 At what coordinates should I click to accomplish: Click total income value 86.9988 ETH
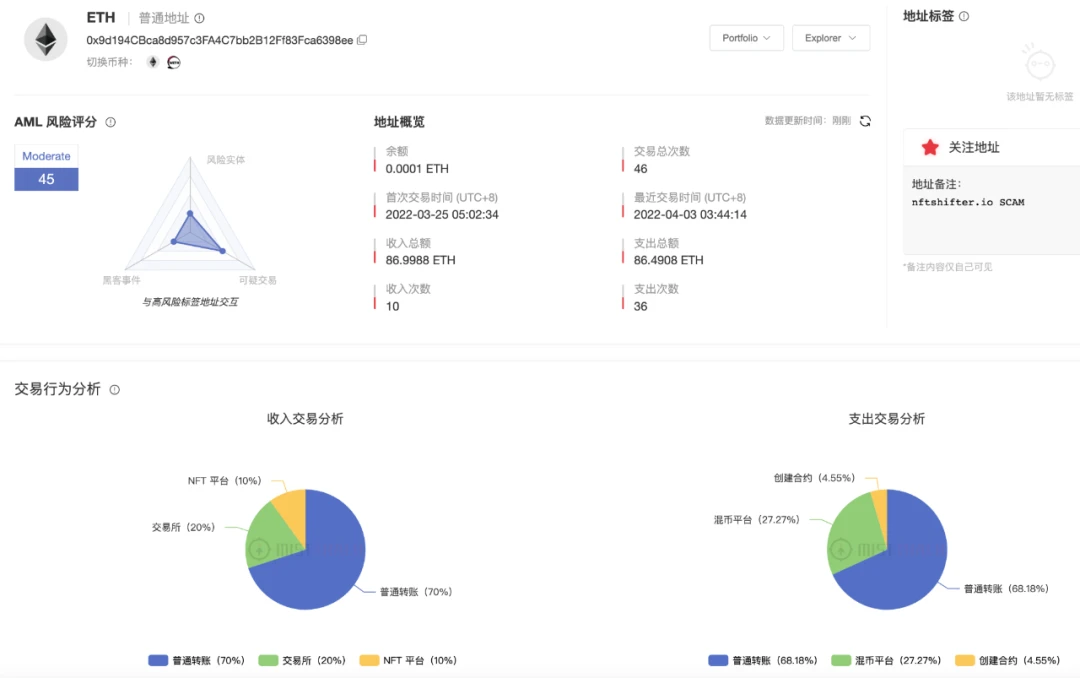click(x=420, y=260)
